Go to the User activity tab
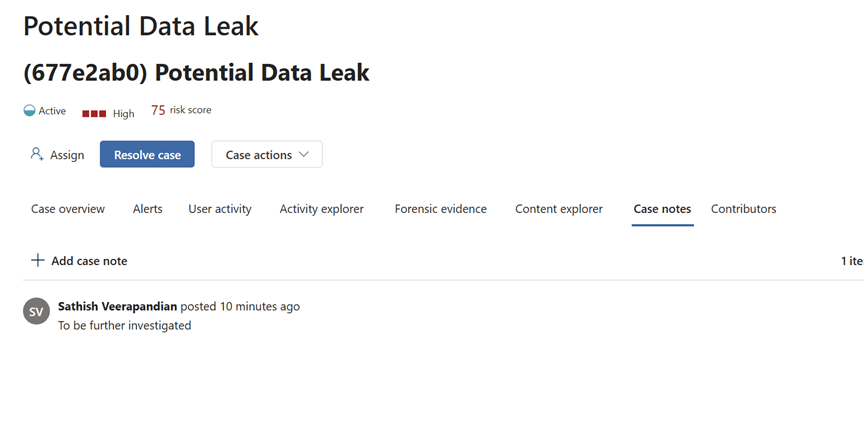Viewport: 864px width, 436px height. coord(220,209)
